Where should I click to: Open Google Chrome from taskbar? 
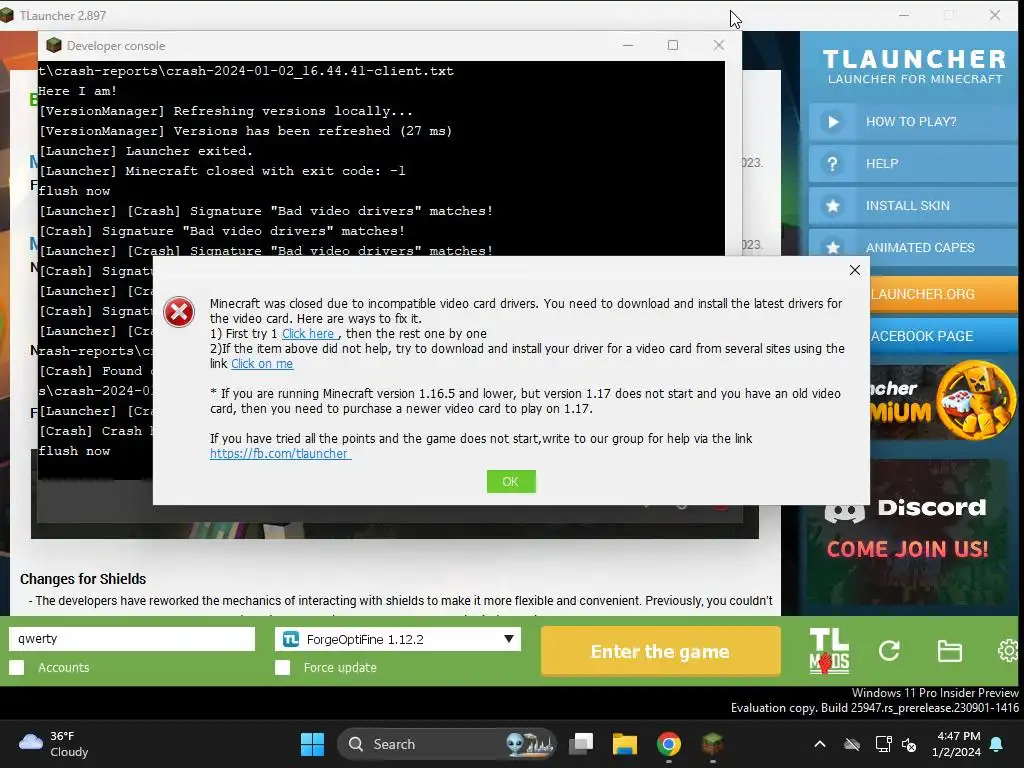[668, 744]
